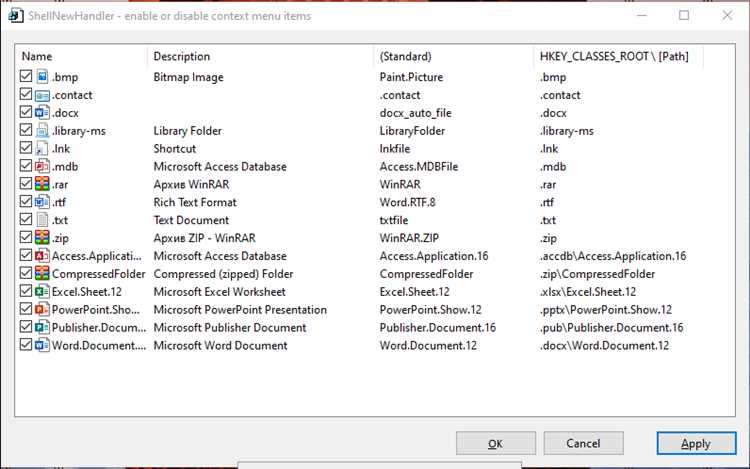
Task: Select the 'Bitmap Image' description text
Action: (x=188, y=77)
